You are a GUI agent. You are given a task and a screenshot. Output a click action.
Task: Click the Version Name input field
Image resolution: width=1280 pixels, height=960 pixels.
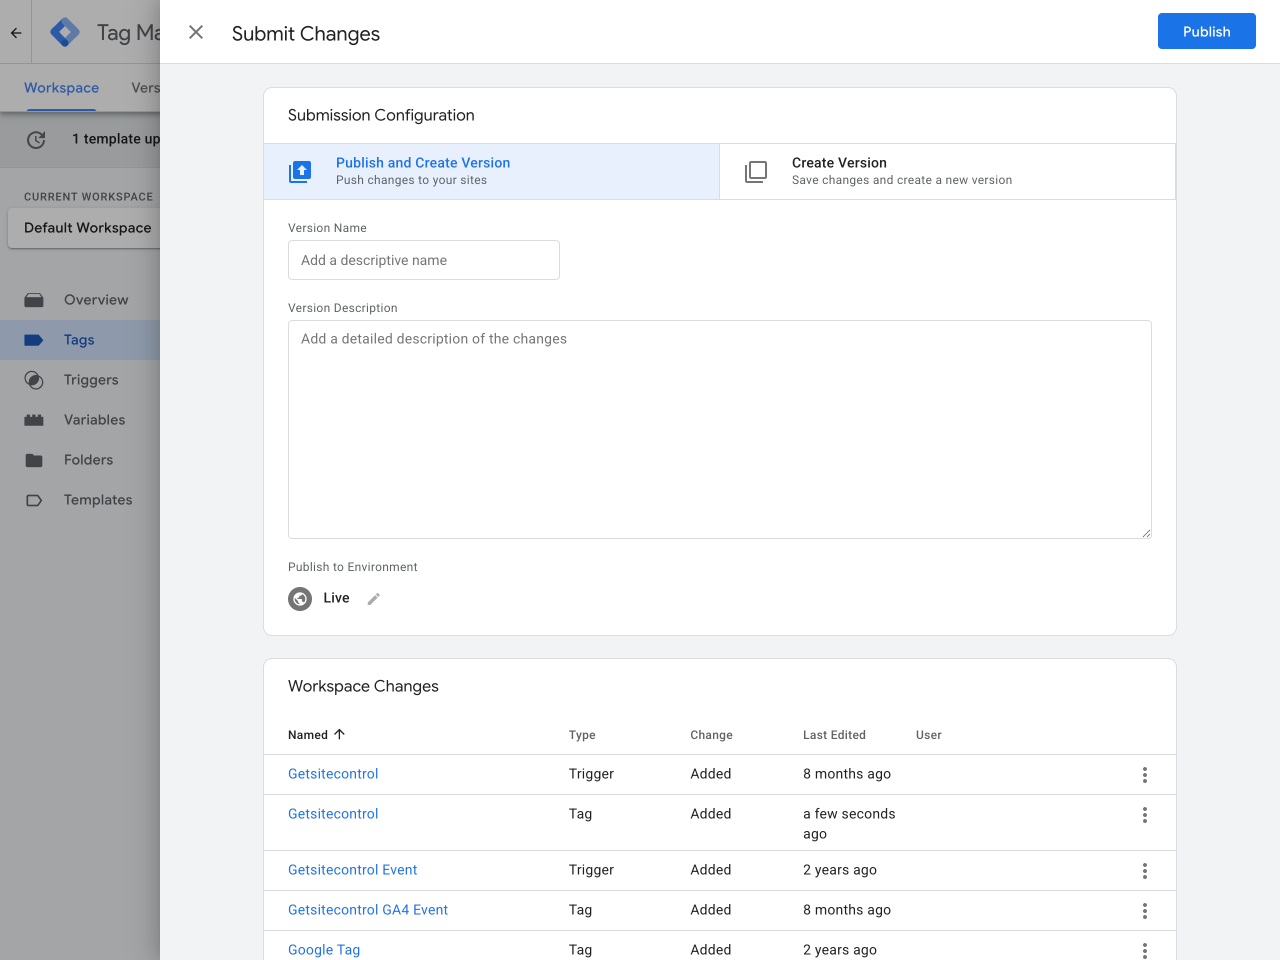click(x=424, y=260)
